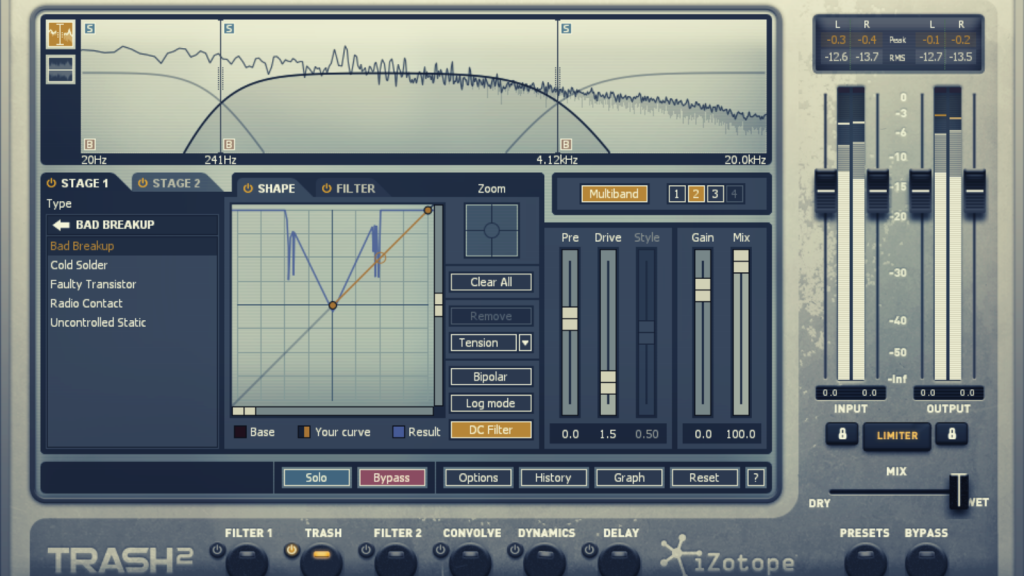1024x576 pixels.
Task: Select band count 2
Action: pos(696,194)
